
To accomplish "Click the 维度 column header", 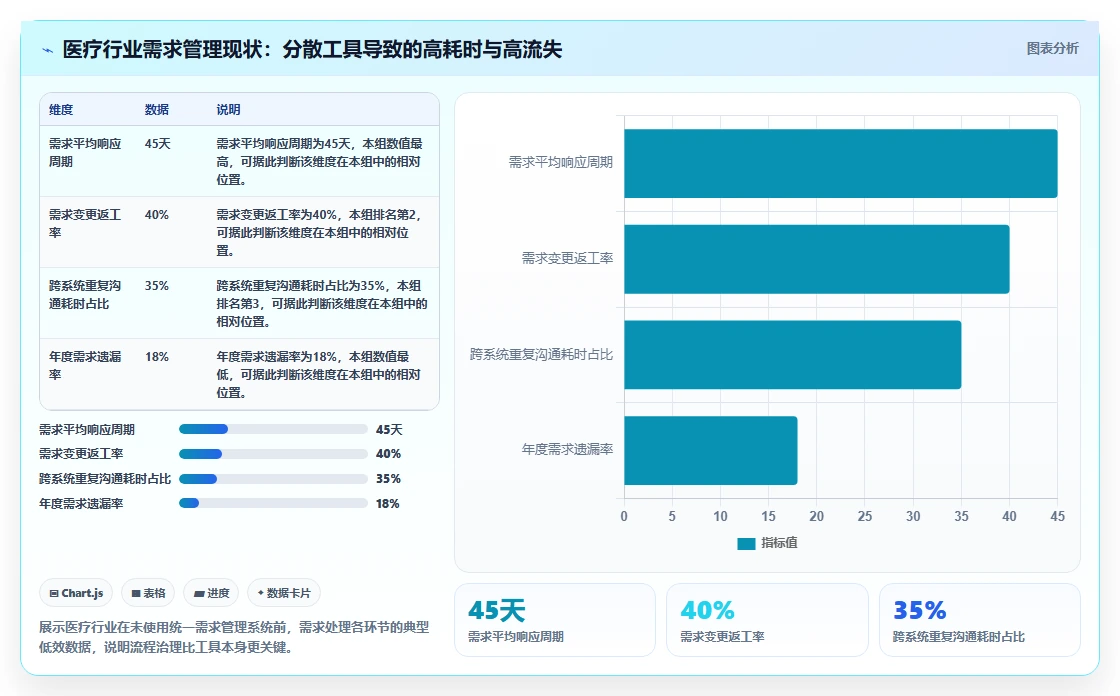I will click(x=61, y=109).
